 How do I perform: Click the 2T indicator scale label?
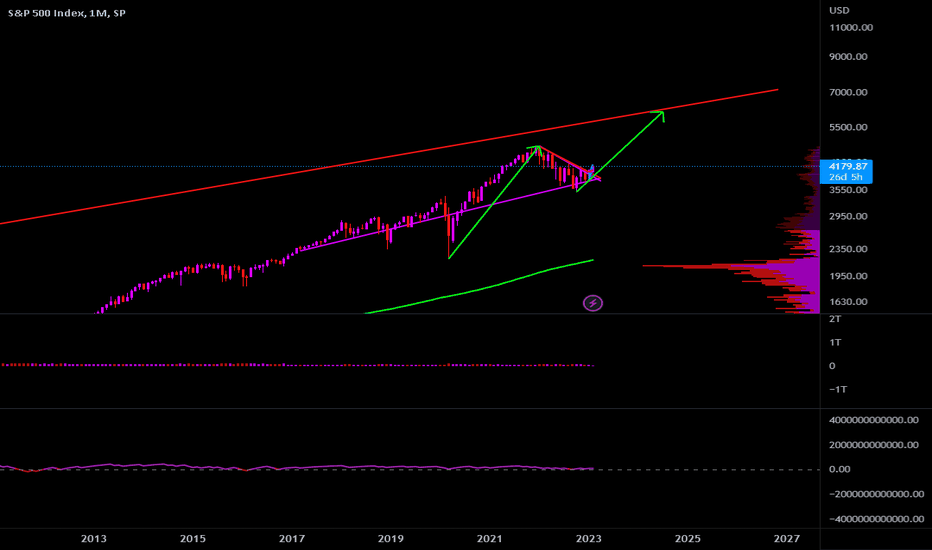click(x=835, y=319)
